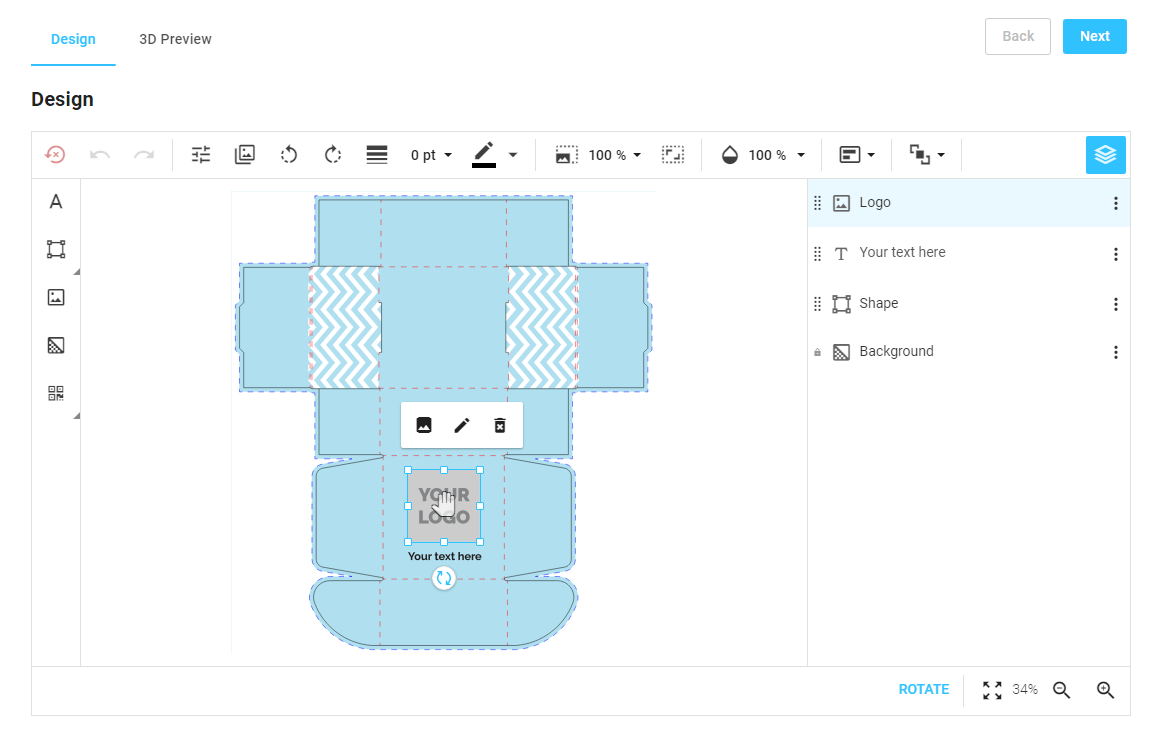1164x730 pixels.
Task: Select the background pattern tool
Action: tap(56, 345)
